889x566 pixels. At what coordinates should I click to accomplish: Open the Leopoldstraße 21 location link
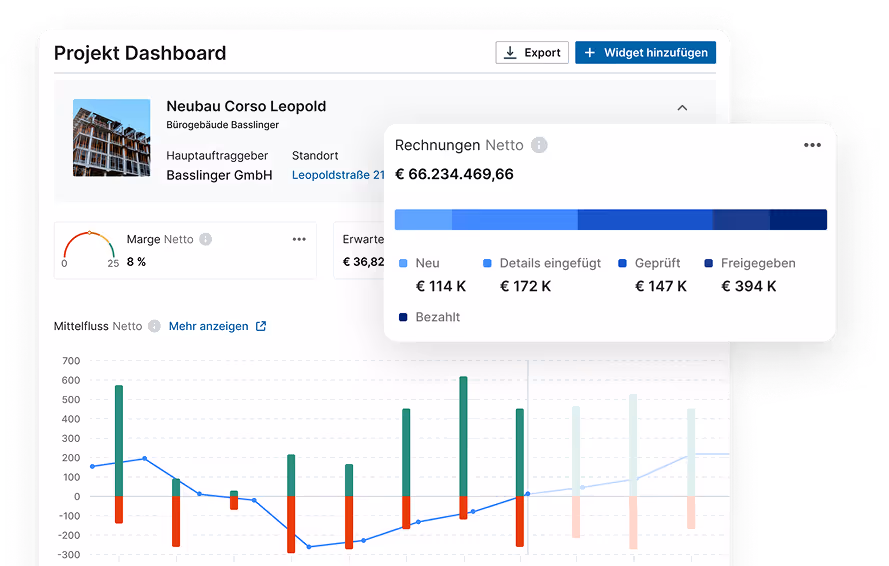[x=338, y=175]
